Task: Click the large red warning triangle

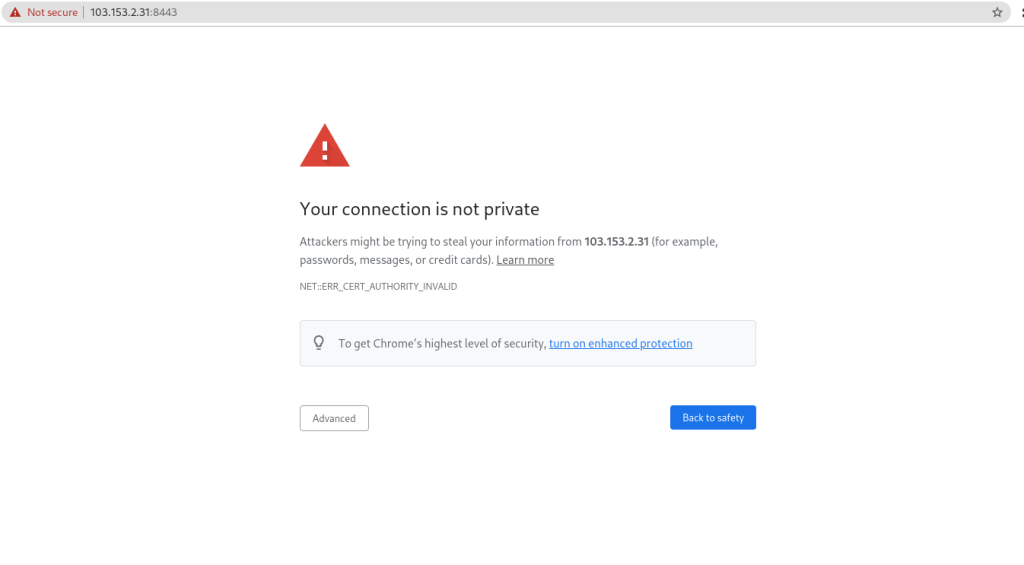Action: [x=325, y=146]
